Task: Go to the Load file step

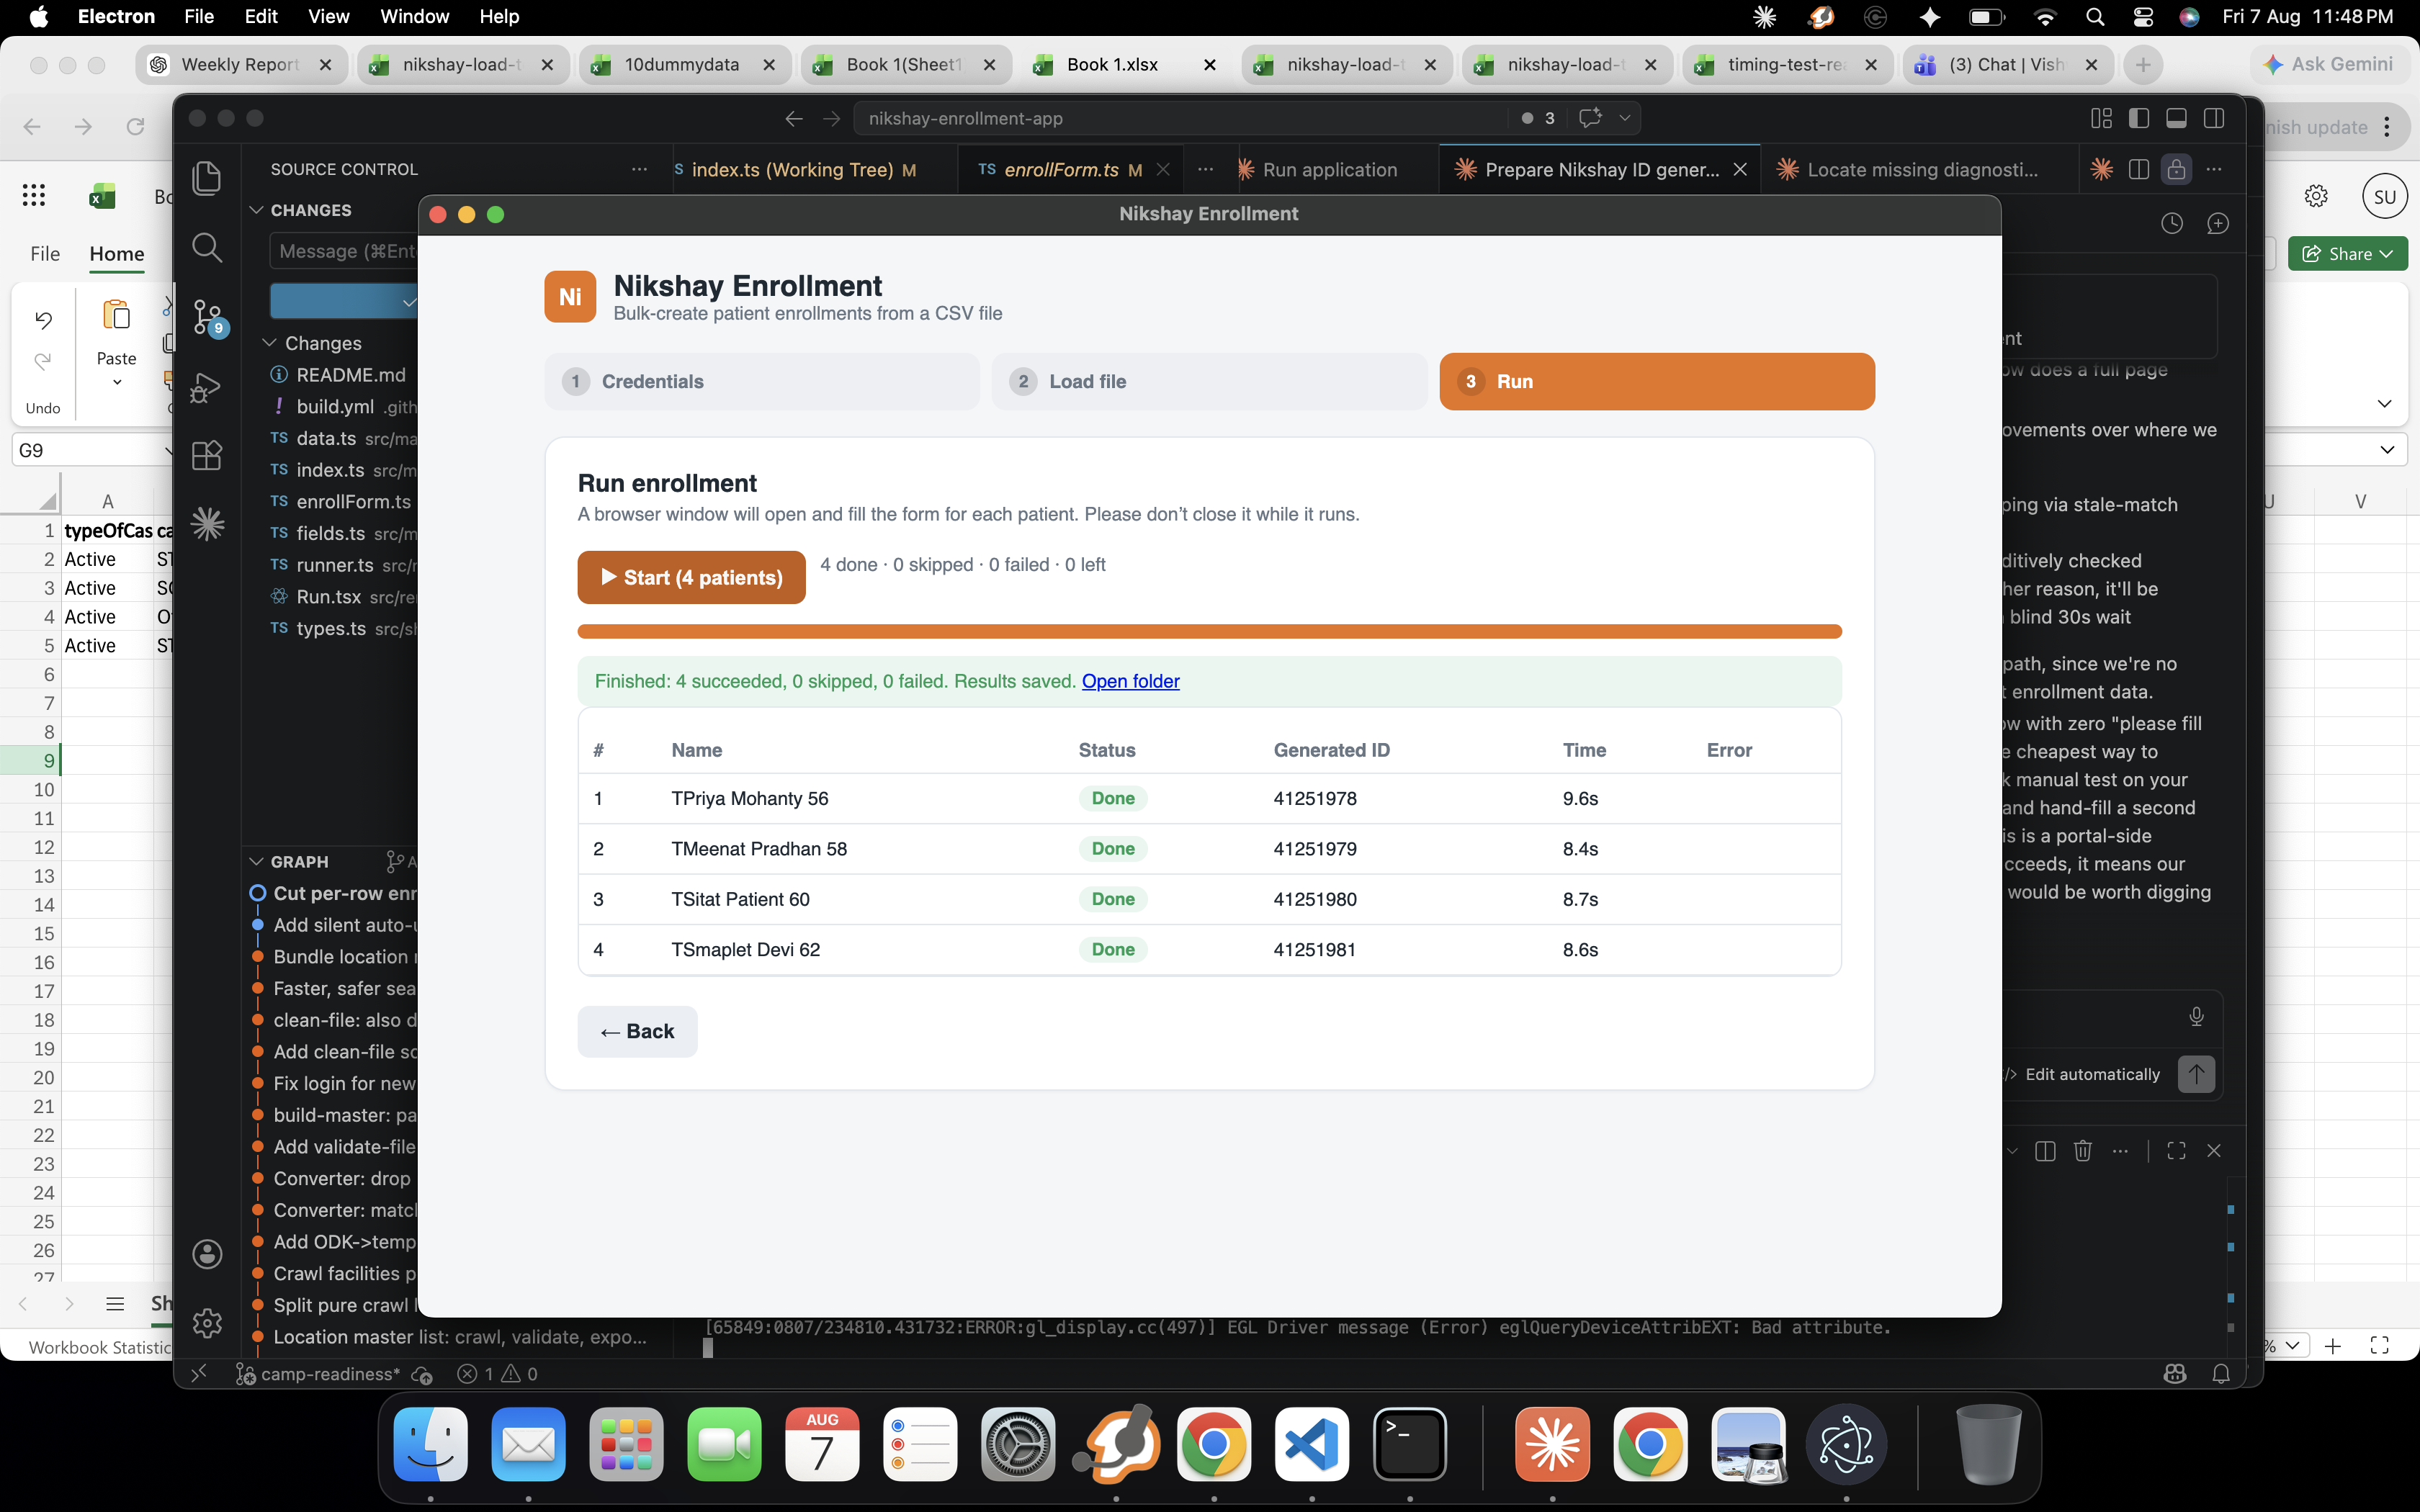Action: (1209, 381)
